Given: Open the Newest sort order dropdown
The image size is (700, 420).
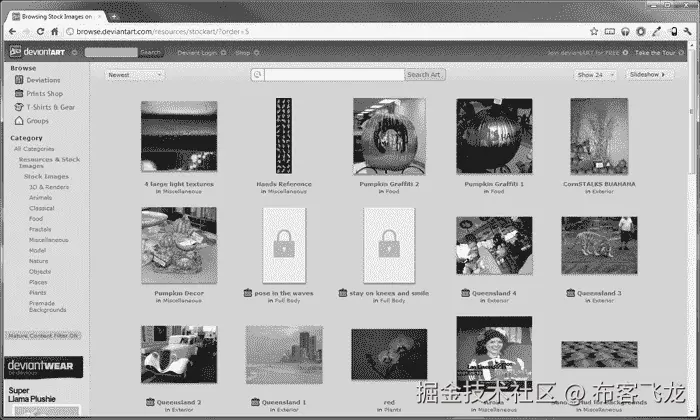Looking at the screenshot, I should [135, 75].
